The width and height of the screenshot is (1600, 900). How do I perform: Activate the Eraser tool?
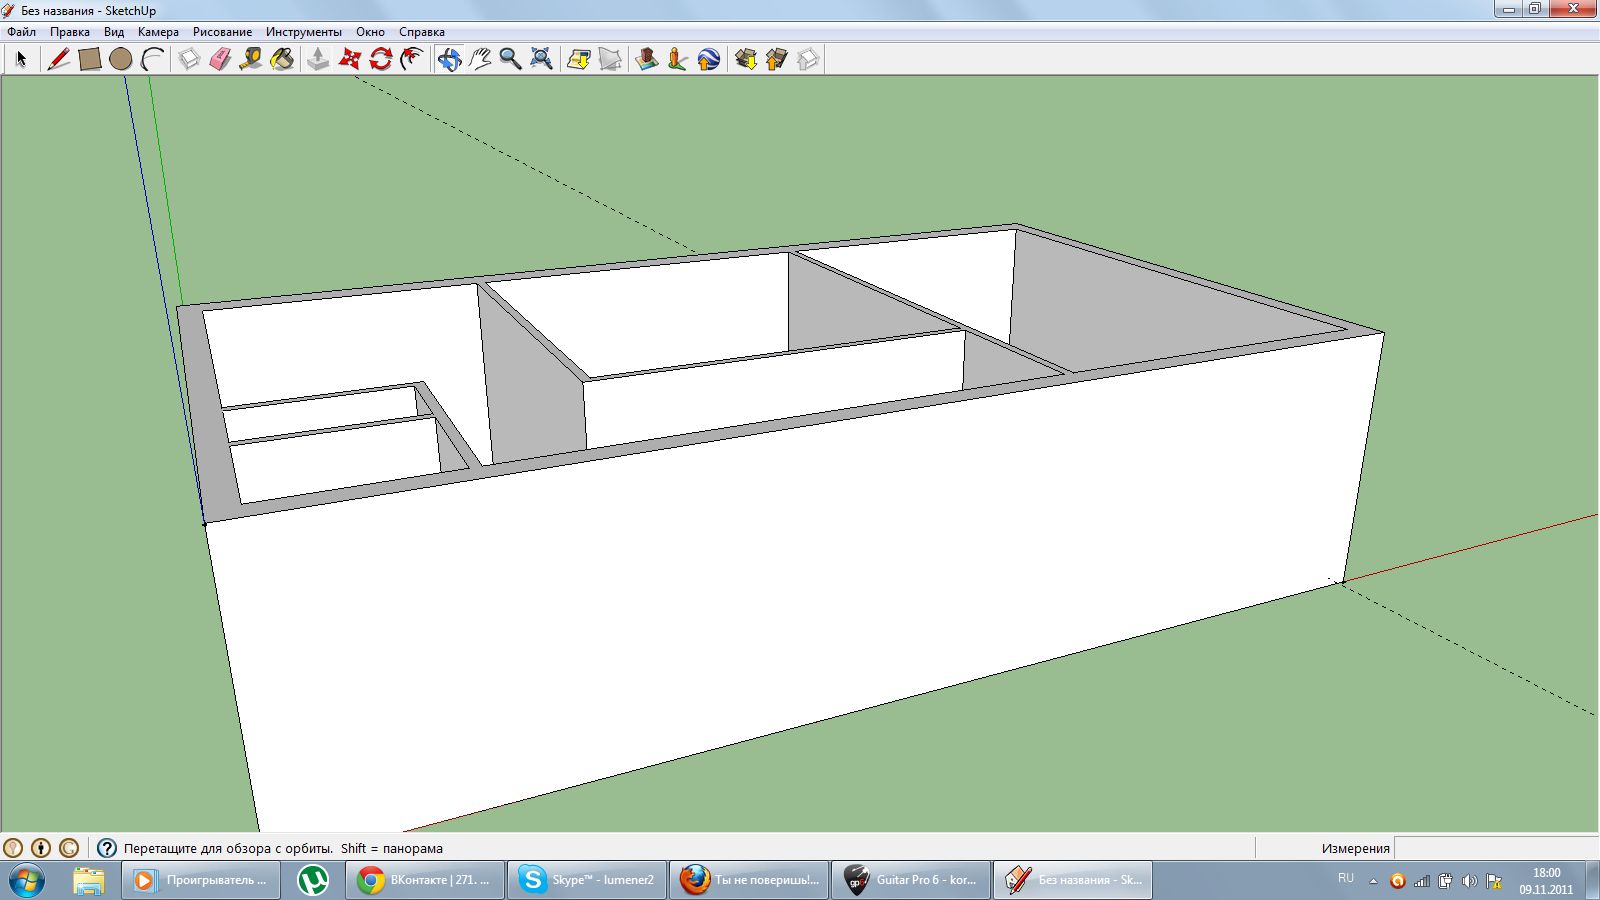(220, 59)
